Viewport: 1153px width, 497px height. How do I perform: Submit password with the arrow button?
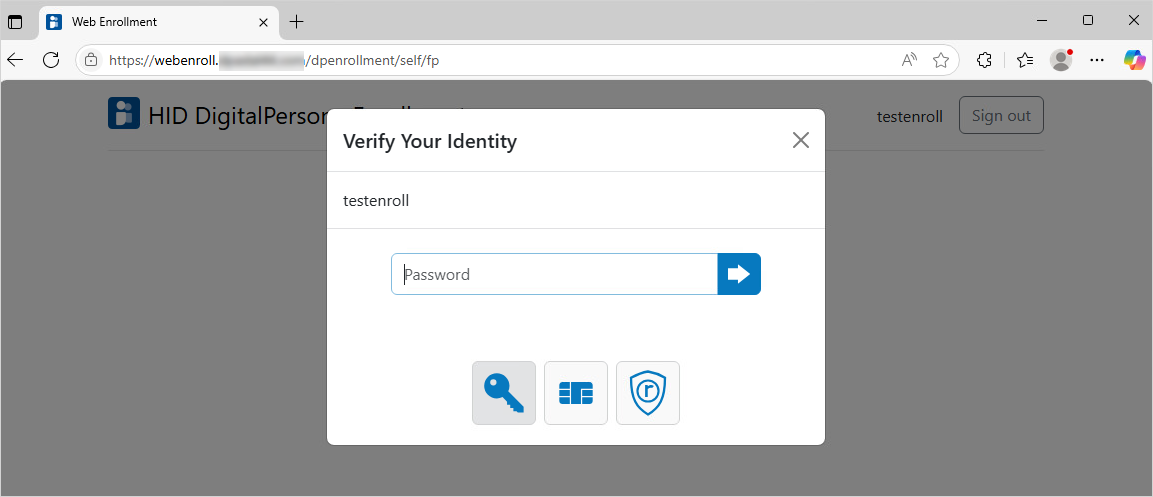(739, 274)
